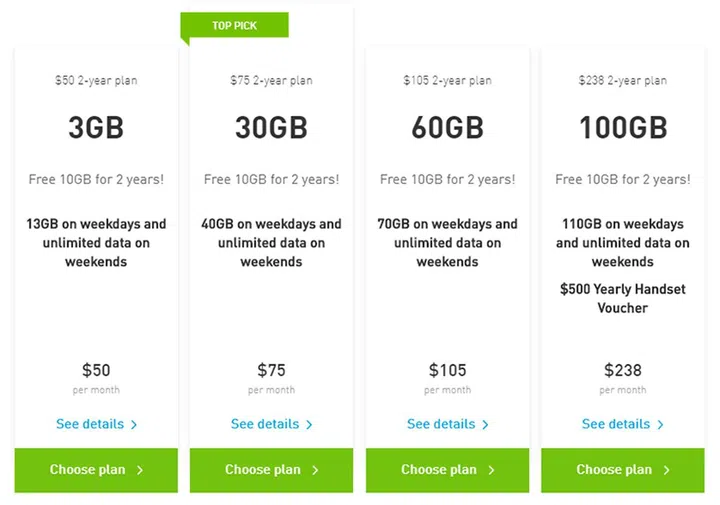Choose the $50 3GB plan
Screen dimensions: 720x505
tap(96, 470)
